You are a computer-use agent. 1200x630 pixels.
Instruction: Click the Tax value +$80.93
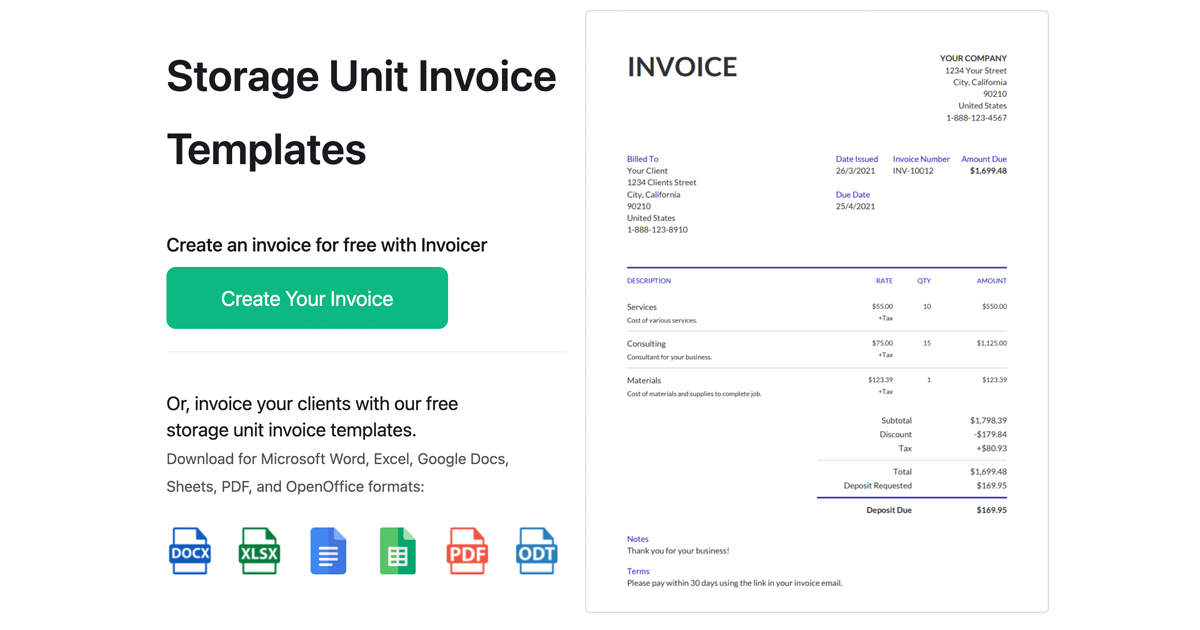[x=991, y=449]
